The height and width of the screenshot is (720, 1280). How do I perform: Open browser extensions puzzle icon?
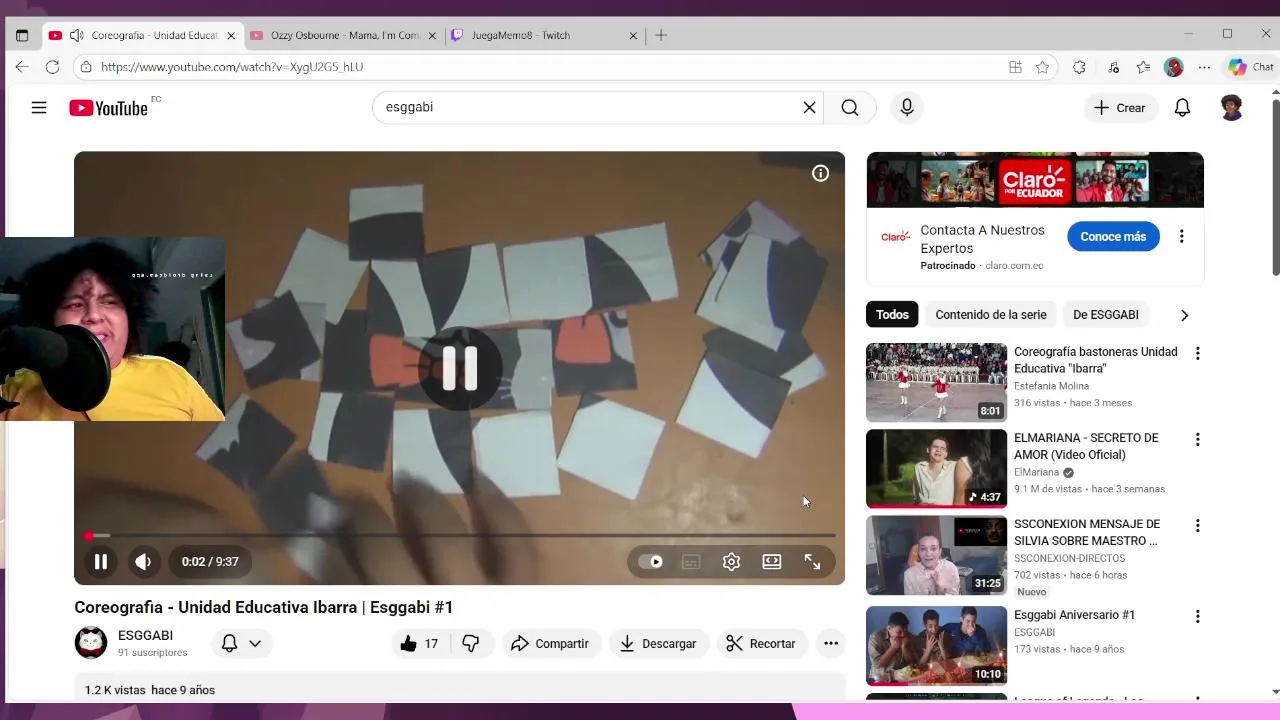[1079, 67]
